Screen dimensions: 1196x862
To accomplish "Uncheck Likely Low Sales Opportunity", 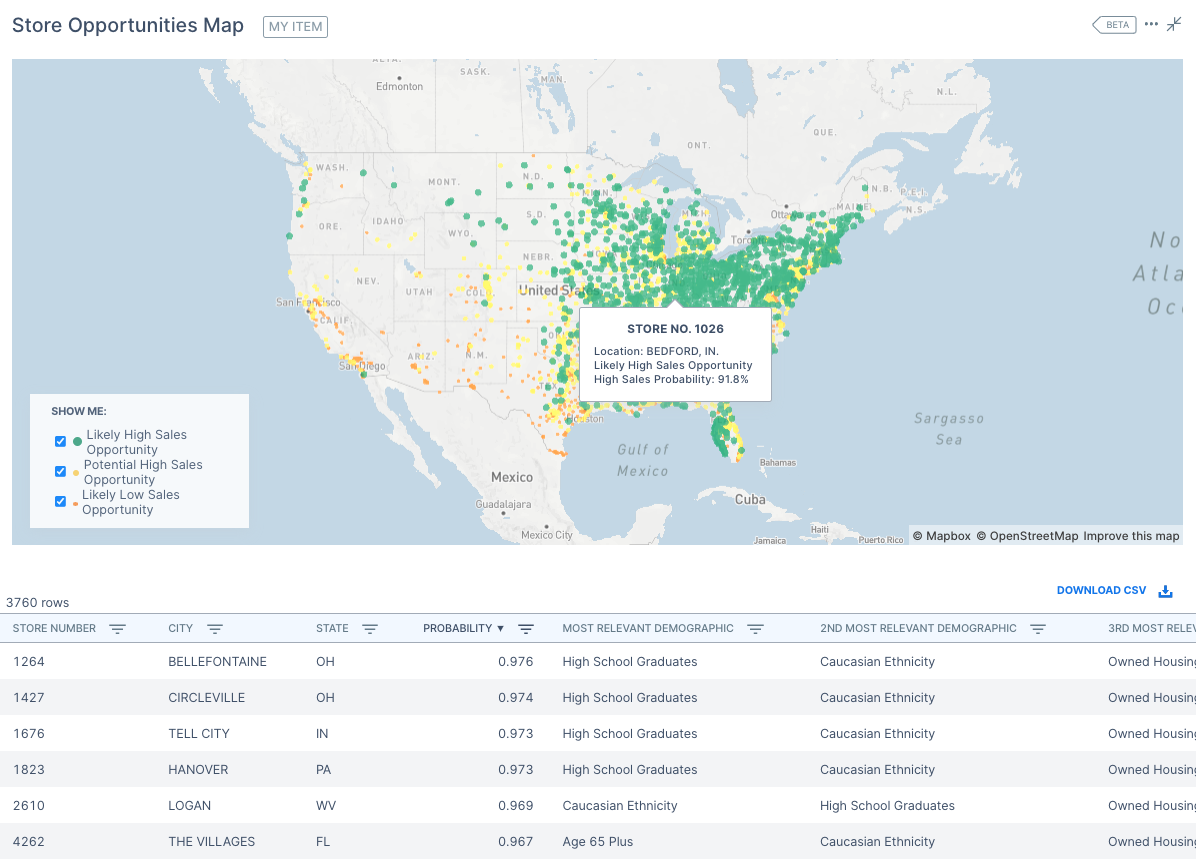I will 60,501.
